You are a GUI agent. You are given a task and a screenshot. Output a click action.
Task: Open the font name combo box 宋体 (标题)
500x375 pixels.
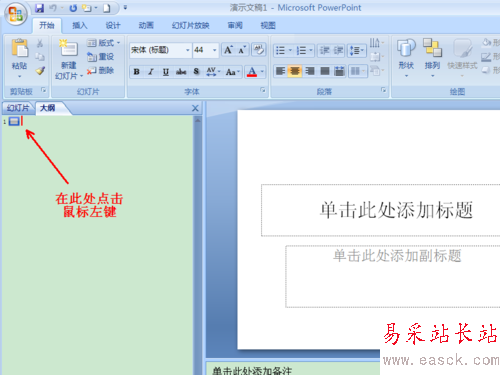pyautogui.click(x=161, y=50)
